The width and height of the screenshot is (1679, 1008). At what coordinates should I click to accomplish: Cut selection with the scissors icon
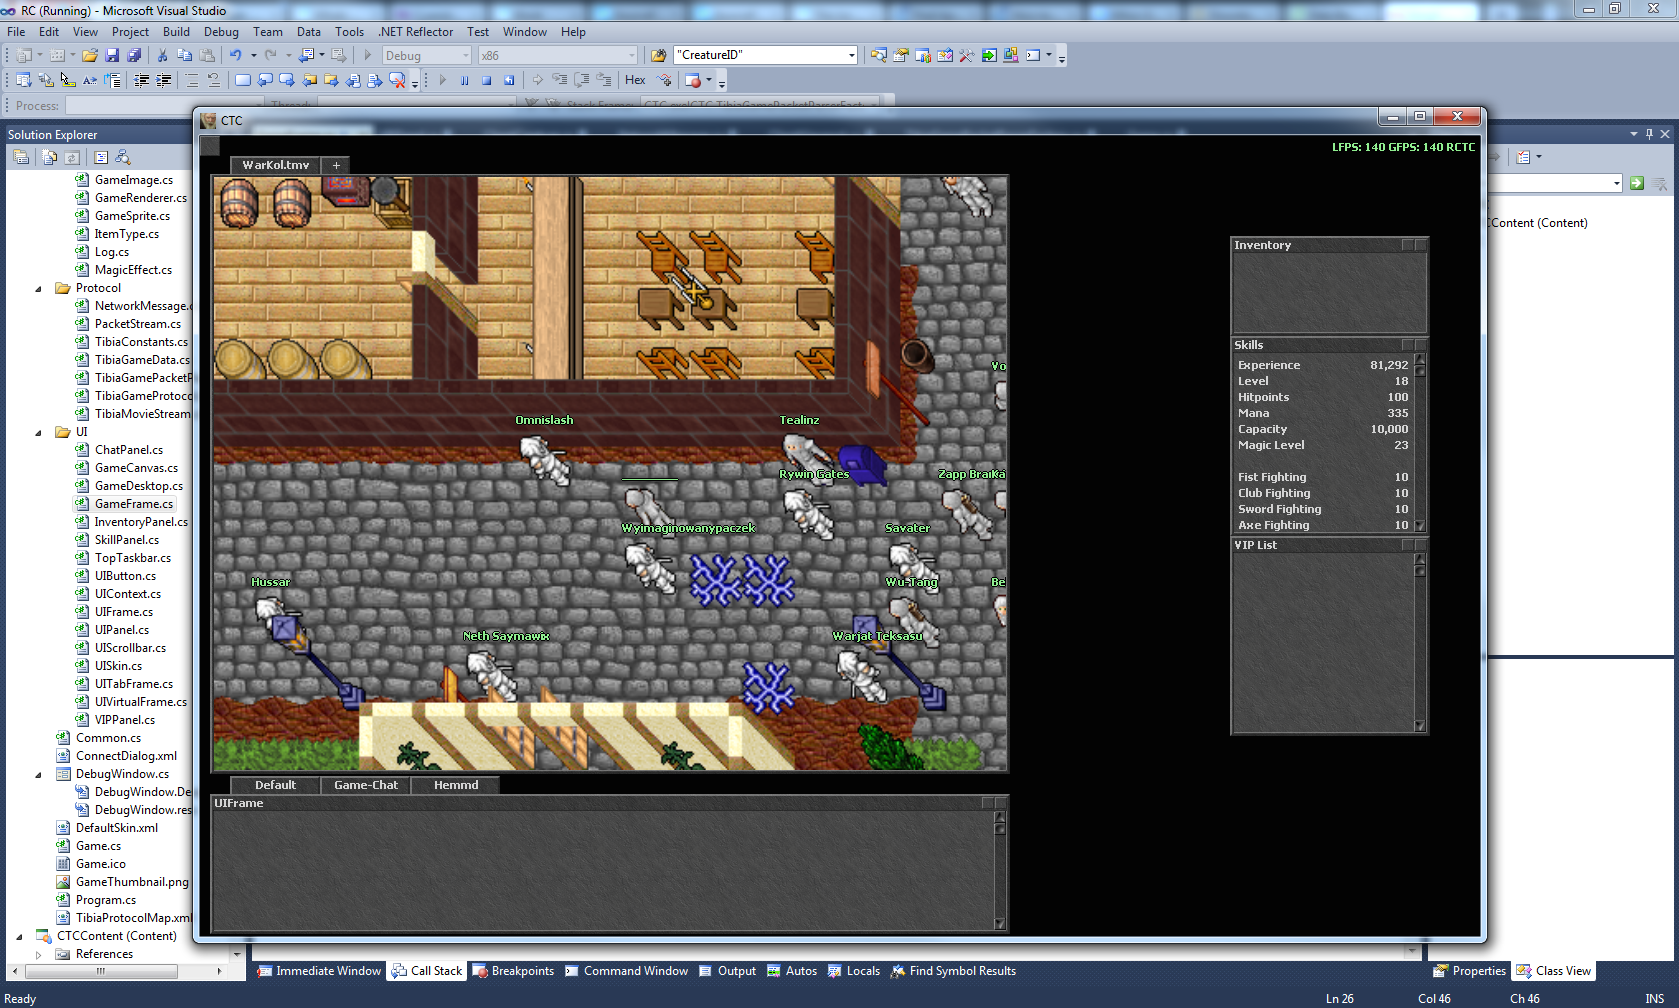(162, 55)
